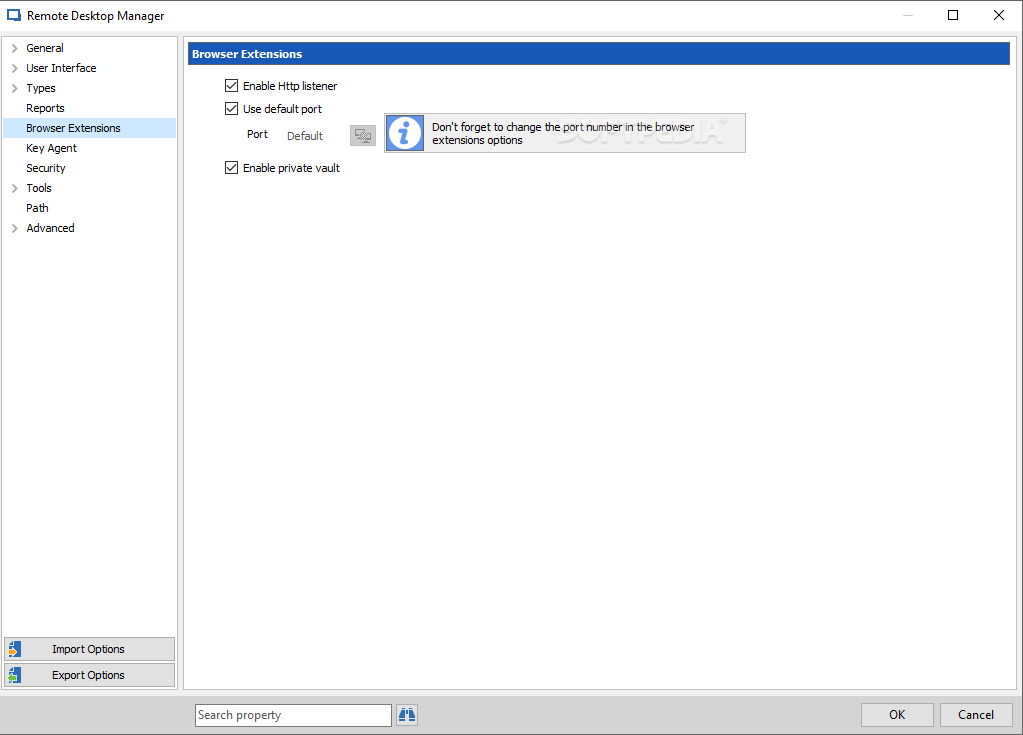Screen dimensions: 1023x735
Task: Select the Types tree label
Action: point(40,88)
